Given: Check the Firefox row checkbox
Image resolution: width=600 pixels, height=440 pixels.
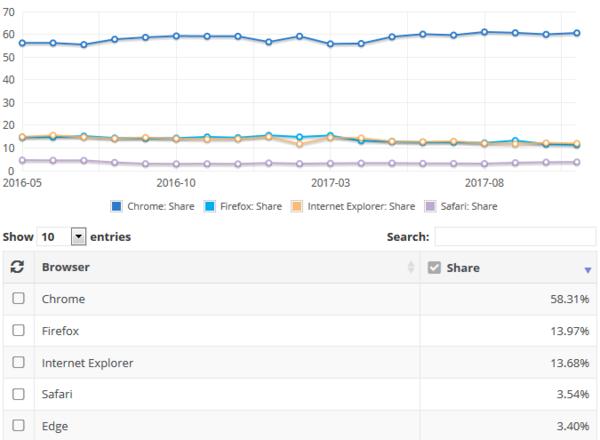Looking at the screenshot, I should [18, 330].
